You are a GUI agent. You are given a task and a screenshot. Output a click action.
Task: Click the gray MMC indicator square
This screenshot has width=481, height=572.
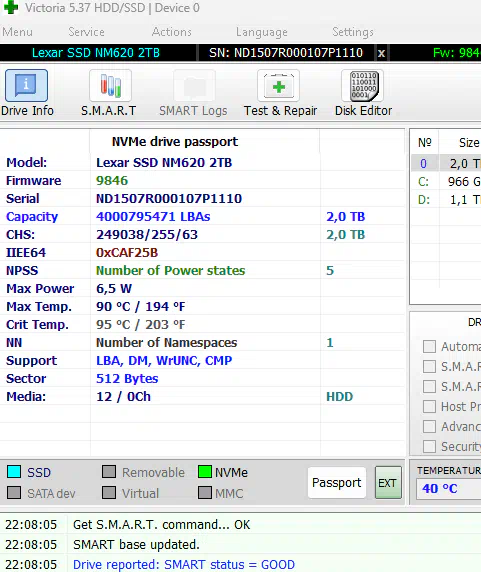(205, 492)
